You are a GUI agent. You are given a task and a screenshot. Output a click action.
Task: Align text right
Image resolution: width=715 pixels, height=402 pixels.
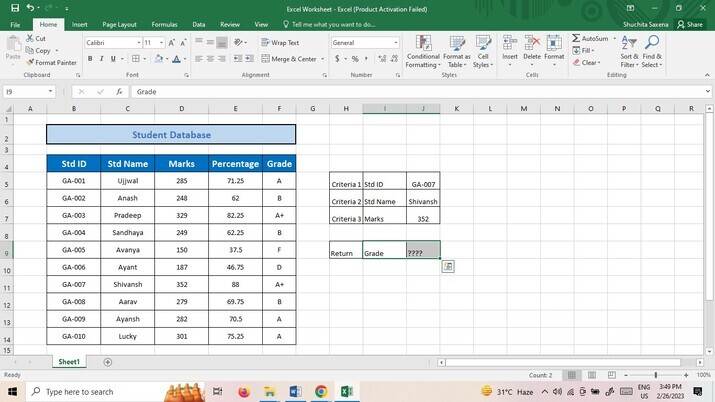(222, 59)
